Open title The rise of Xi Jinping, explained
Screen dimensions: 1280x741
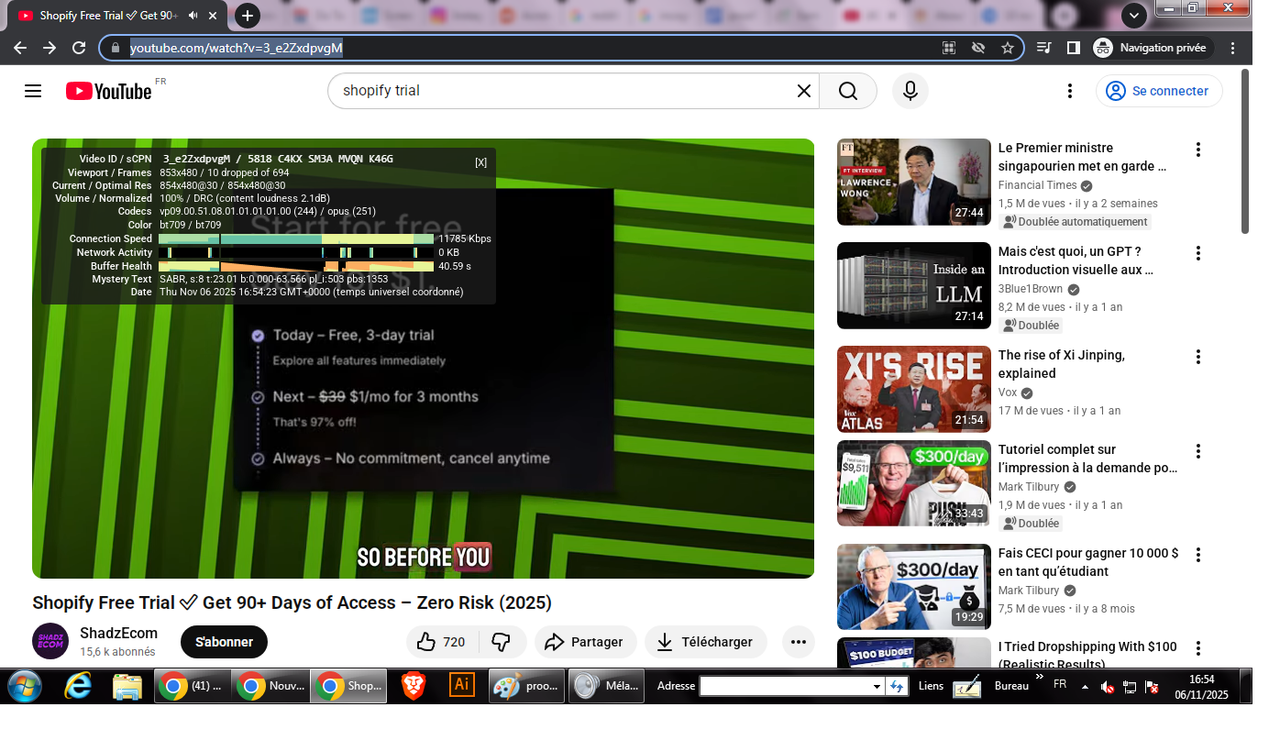click(x=1061, y=364)
